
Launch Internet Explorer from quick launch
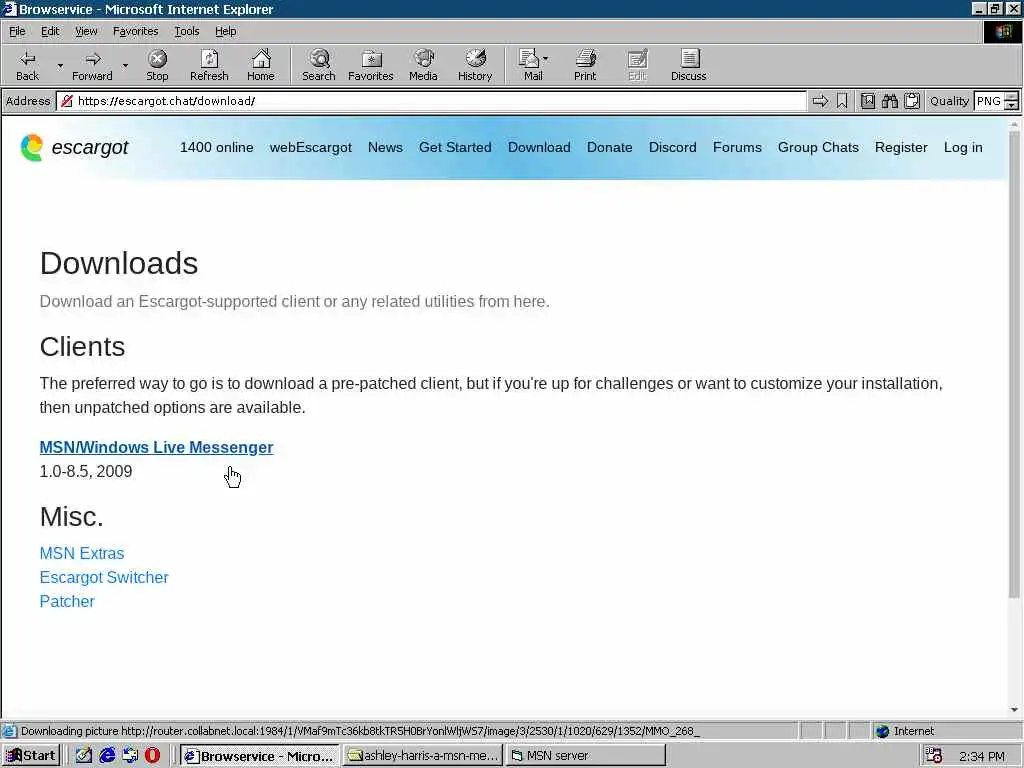pos(107,756)
